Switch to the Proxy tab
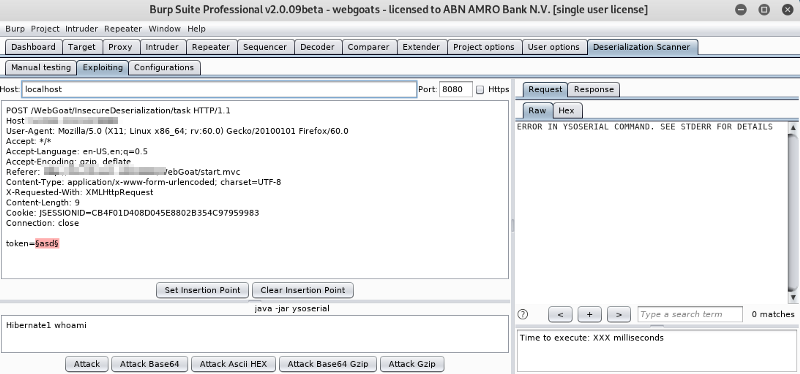 click(x=120, y=47)
